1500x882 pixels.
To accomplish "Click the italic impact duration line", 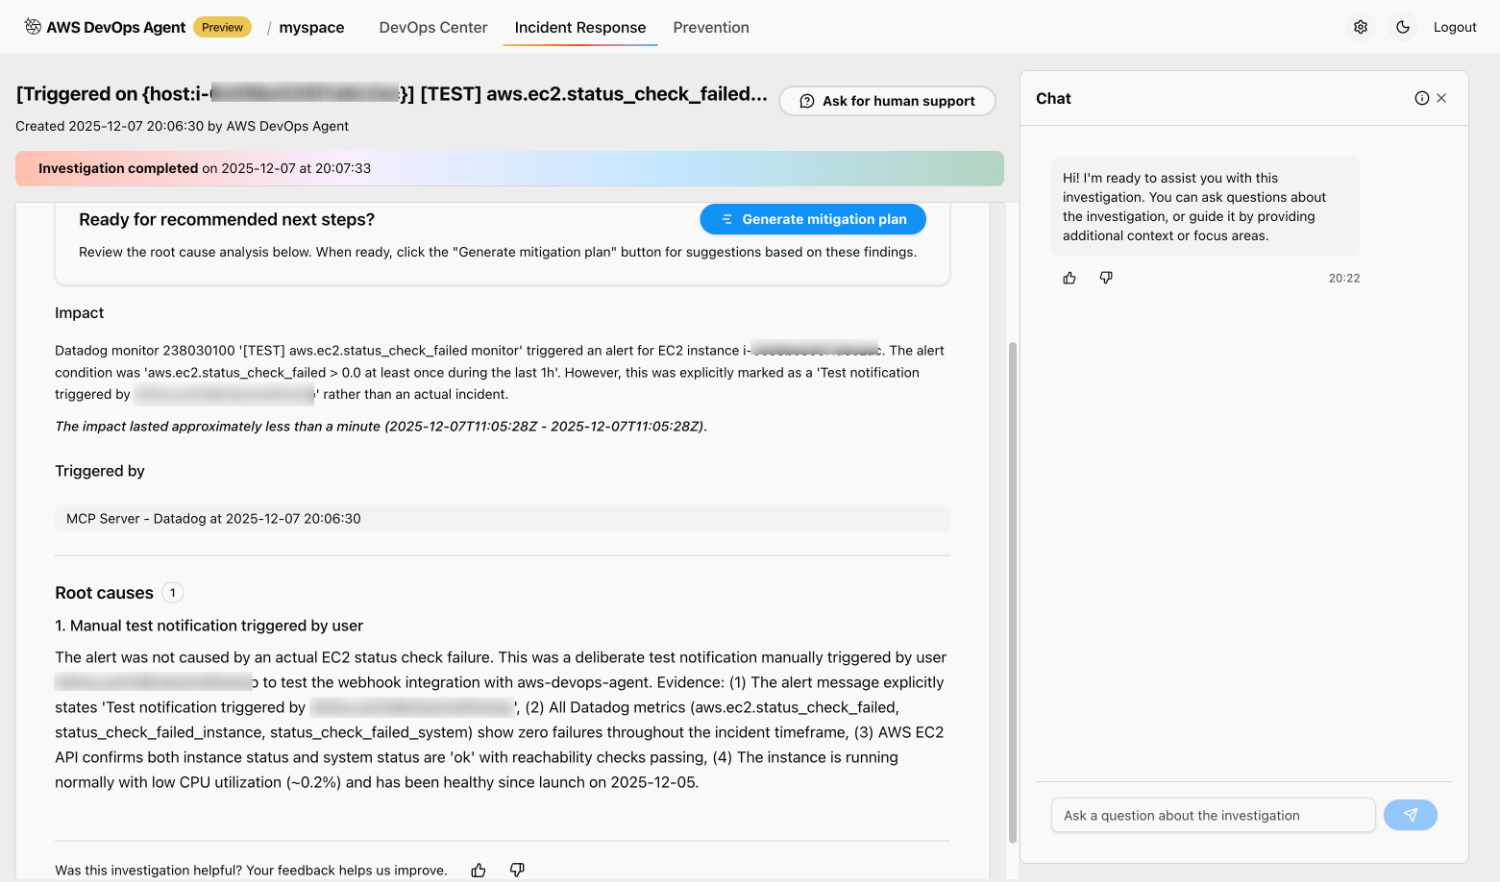I will click(x=381, y=426).
